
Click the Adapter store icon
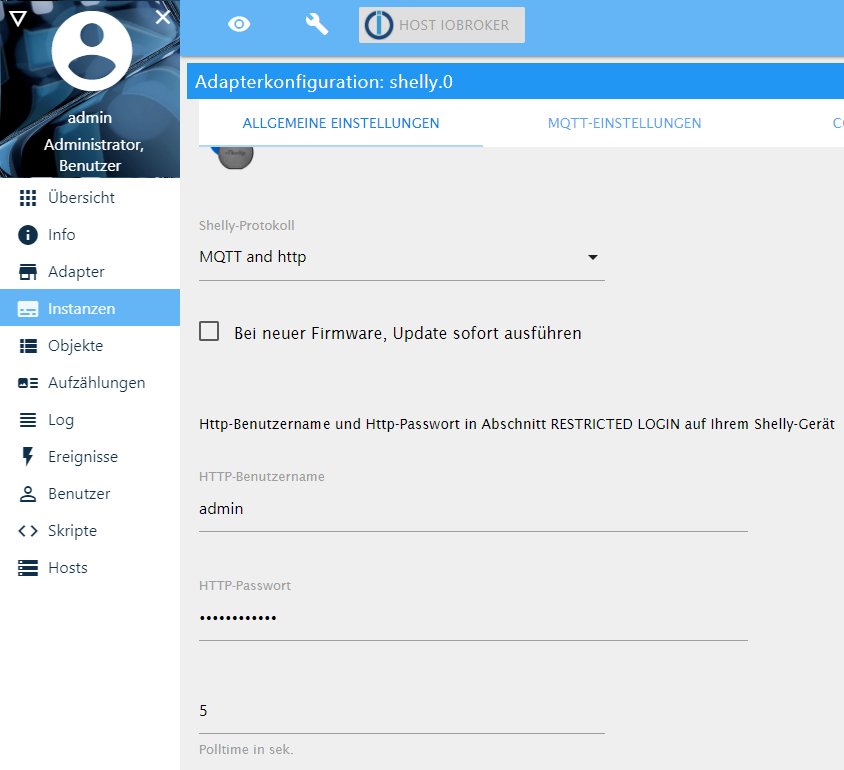coord(28,272)
